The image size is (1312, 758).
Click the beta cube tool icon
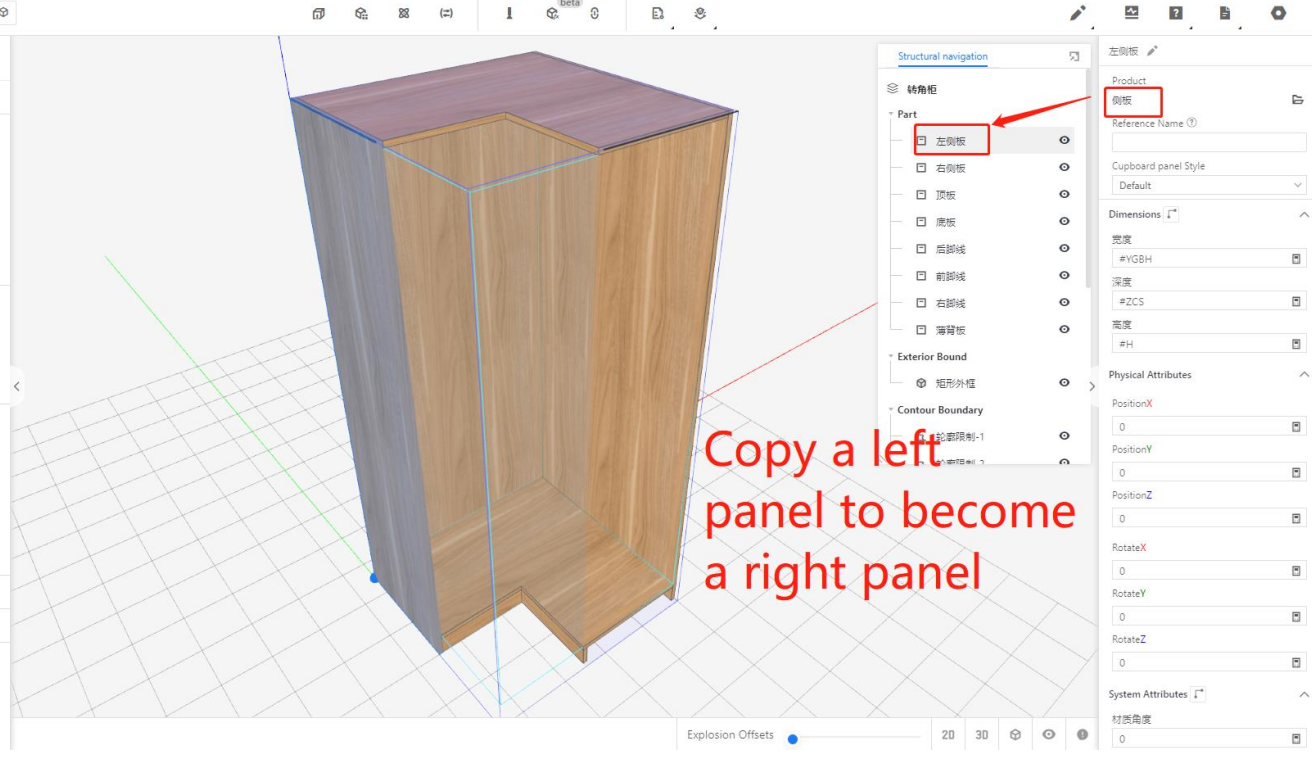(x=552, y=14)
